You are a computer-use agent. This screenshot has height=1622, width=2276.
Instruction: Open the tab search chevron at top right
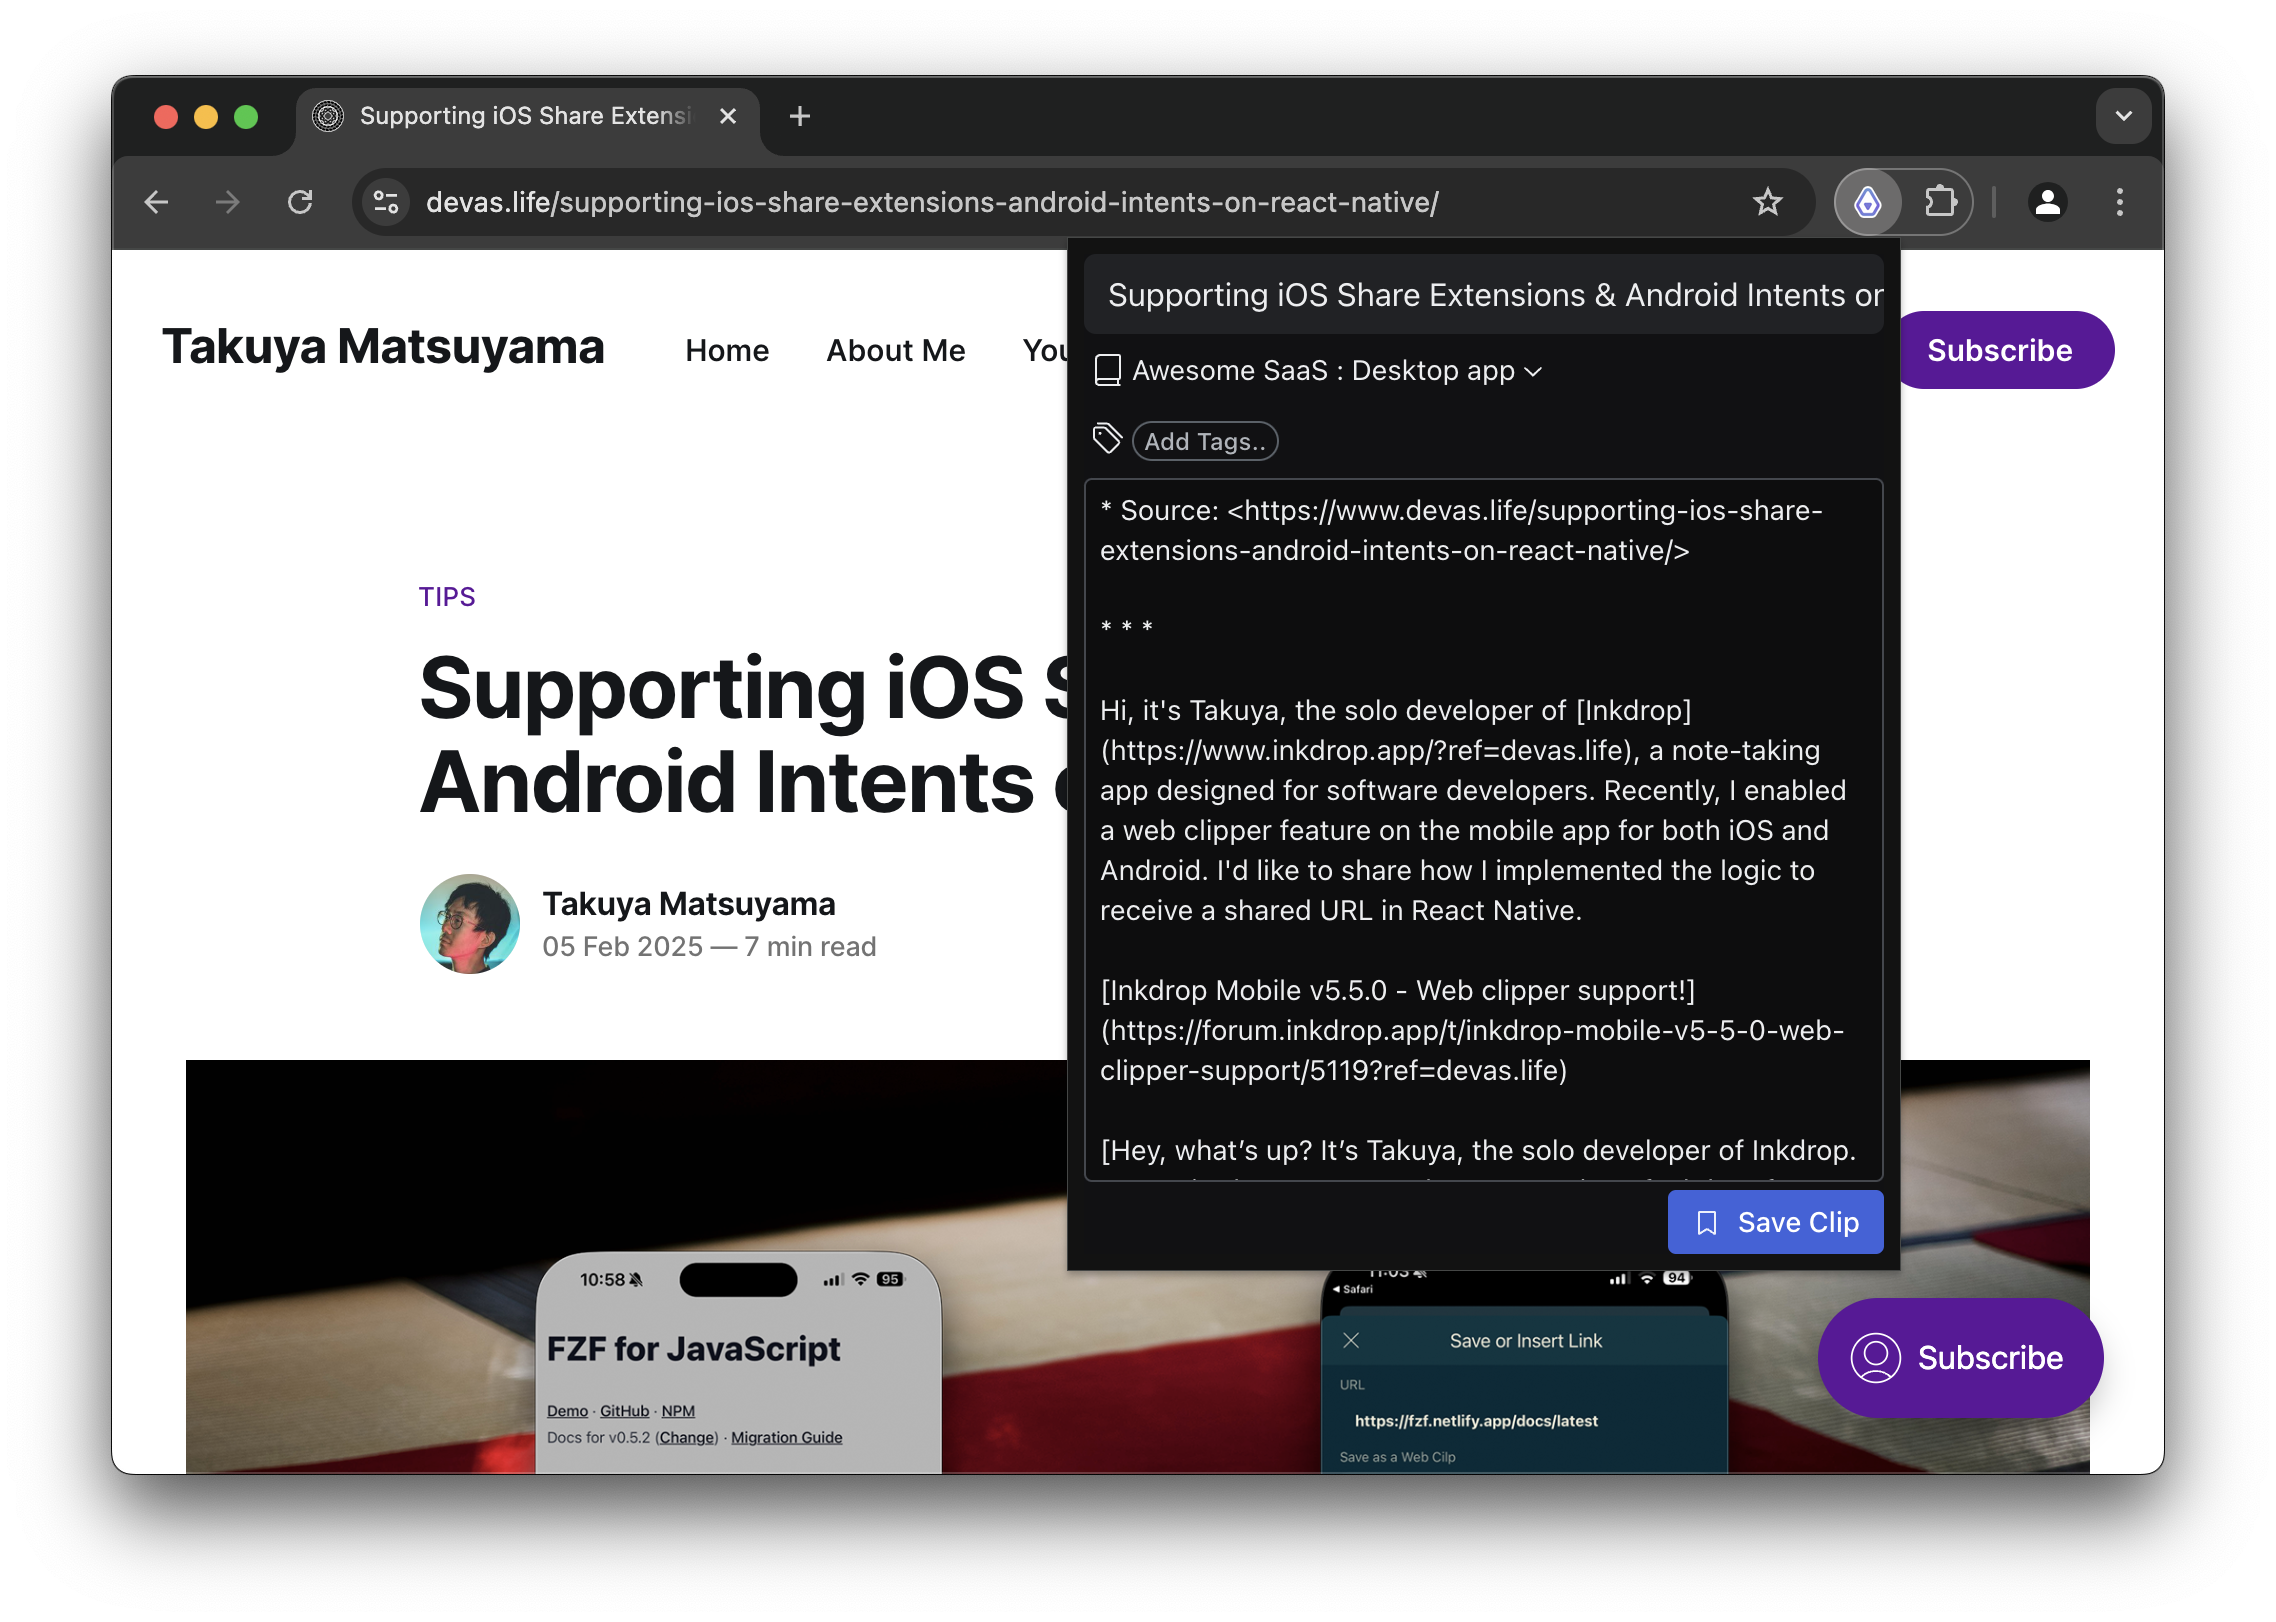pyautogui.click(x=2123, y=115)
